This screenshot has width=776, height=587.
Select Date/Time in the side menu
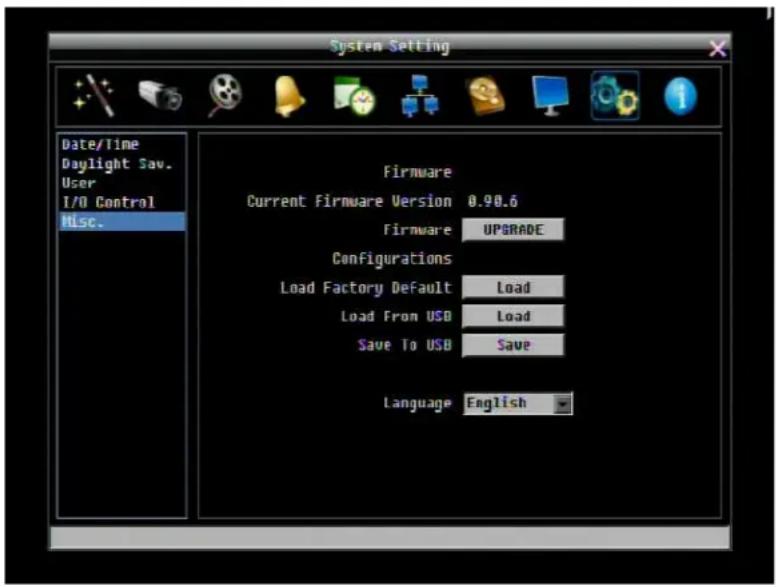click(x=122, y=144)
